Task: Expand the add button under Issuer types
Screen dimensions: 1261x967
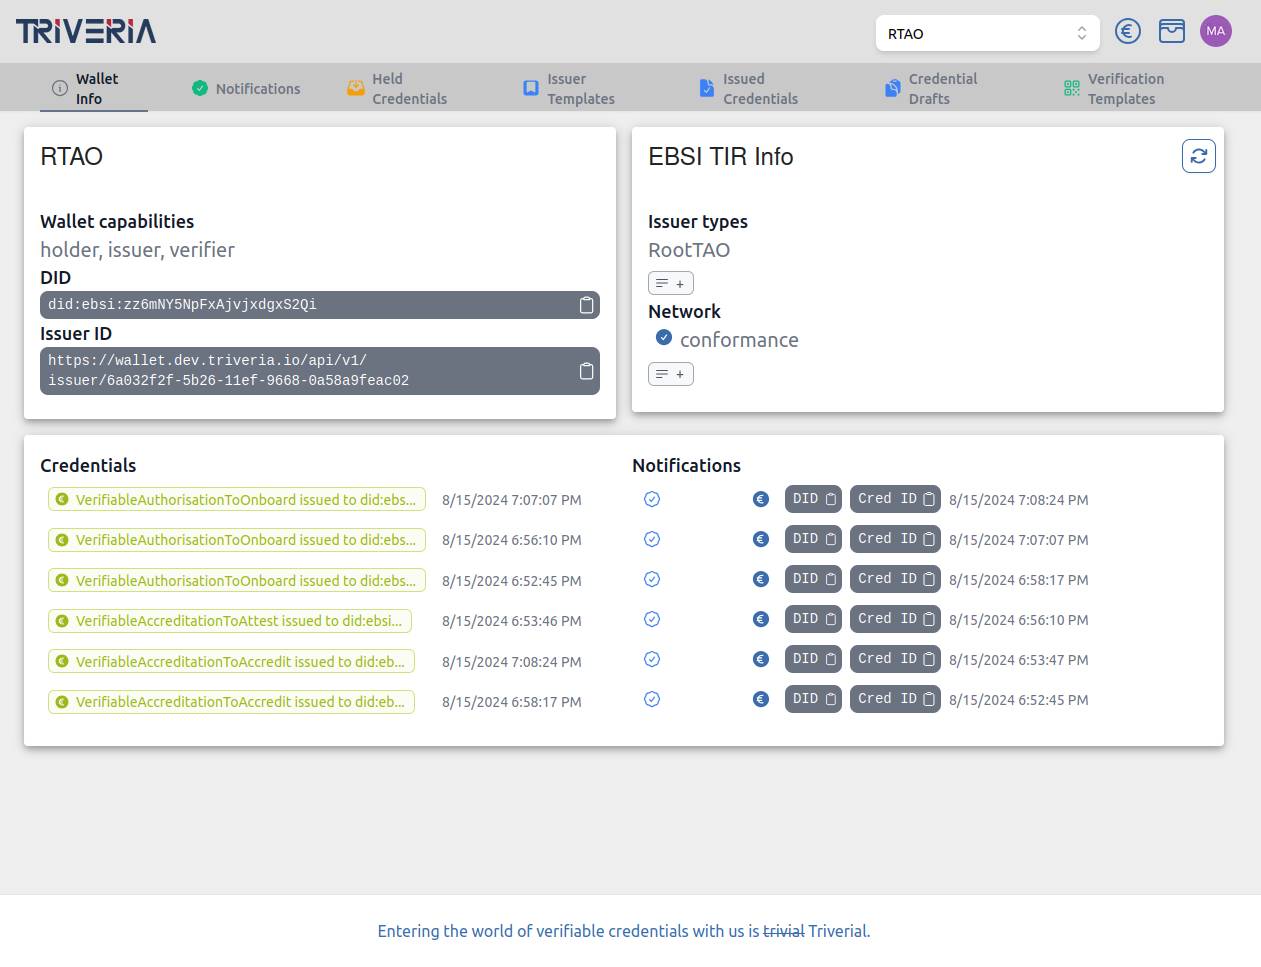Action: tap(671, 283)
